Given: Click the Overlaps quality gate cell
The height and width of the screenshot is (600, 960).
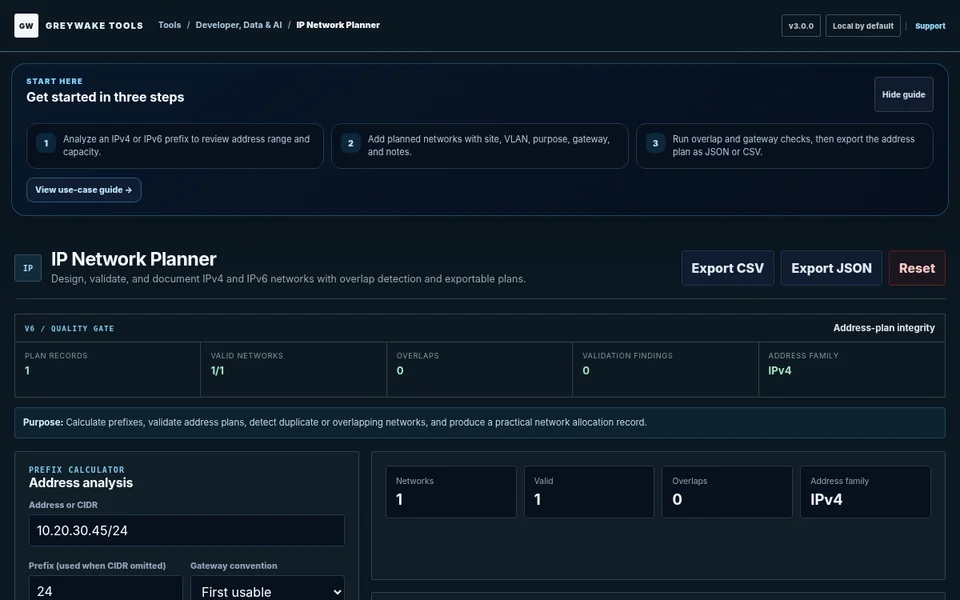Looking at the screenshot, I should [x=480, y=369].
